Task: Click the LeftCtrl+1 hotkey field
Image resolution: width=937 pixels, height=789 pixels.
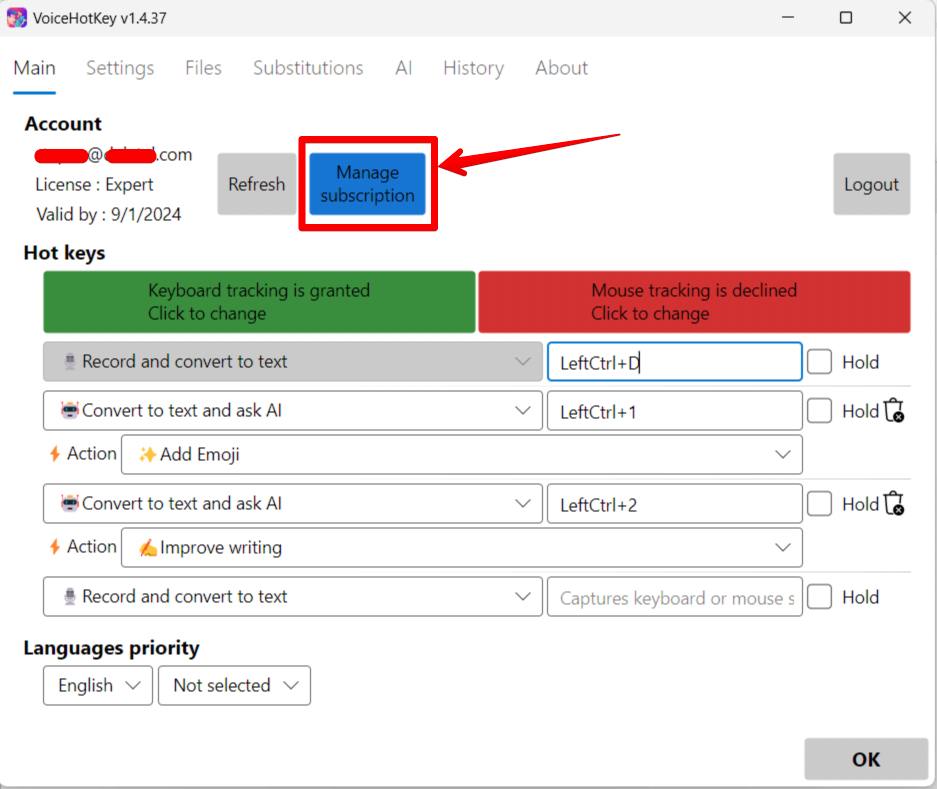Action: [x=675, y=411]
